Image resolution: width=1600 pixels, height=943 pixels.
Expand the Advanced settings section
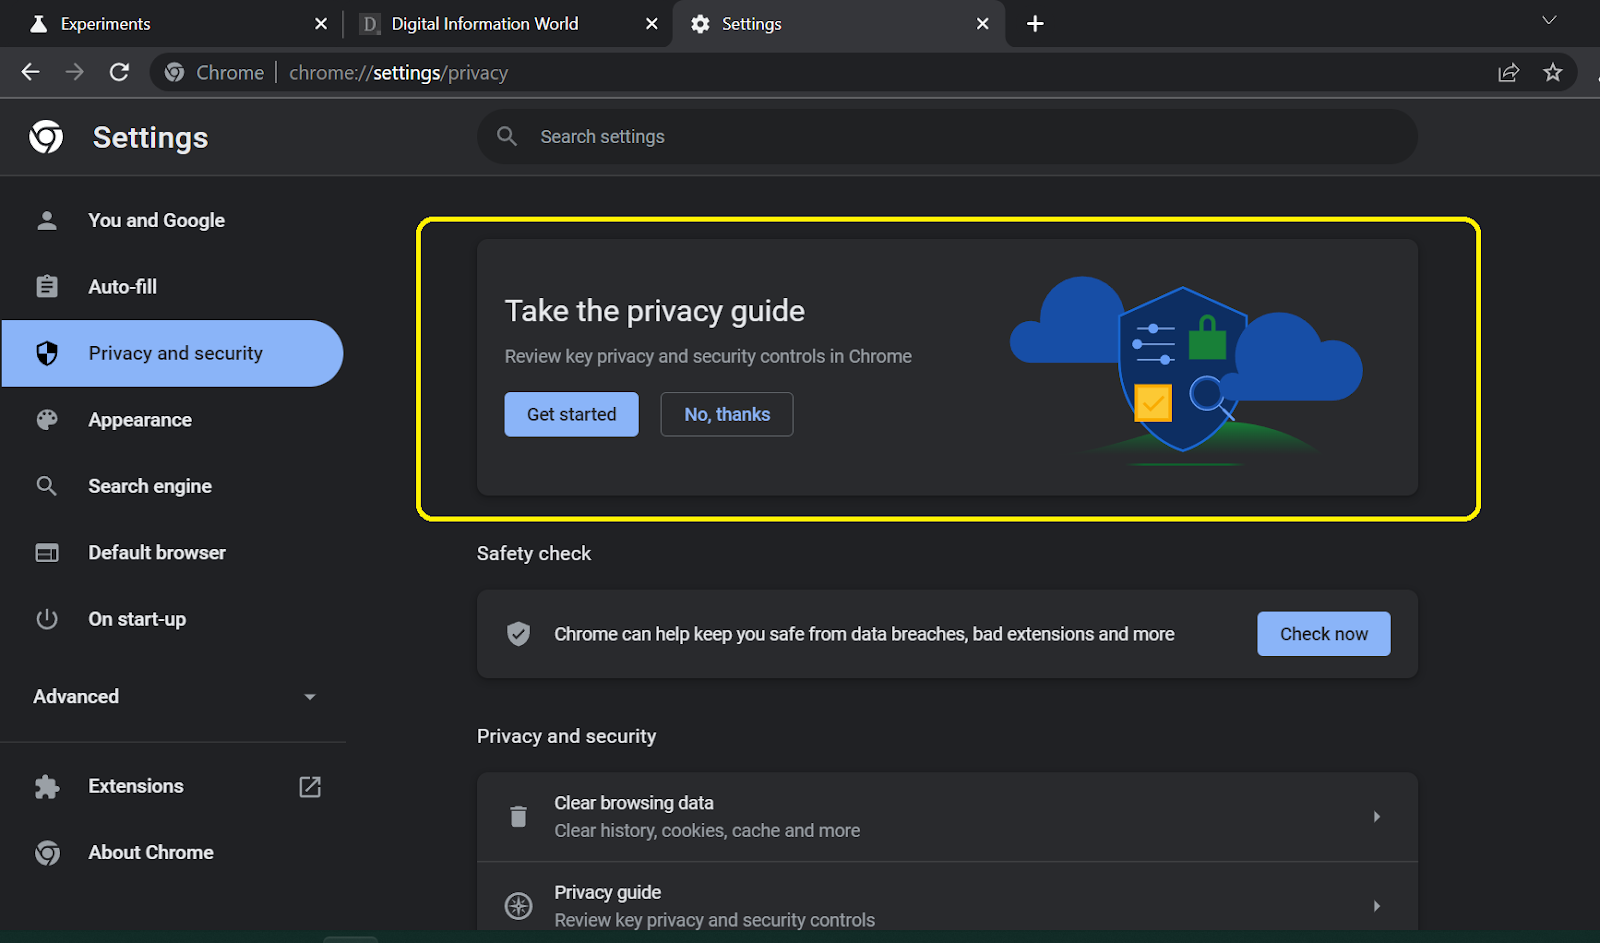coord(172,696)
